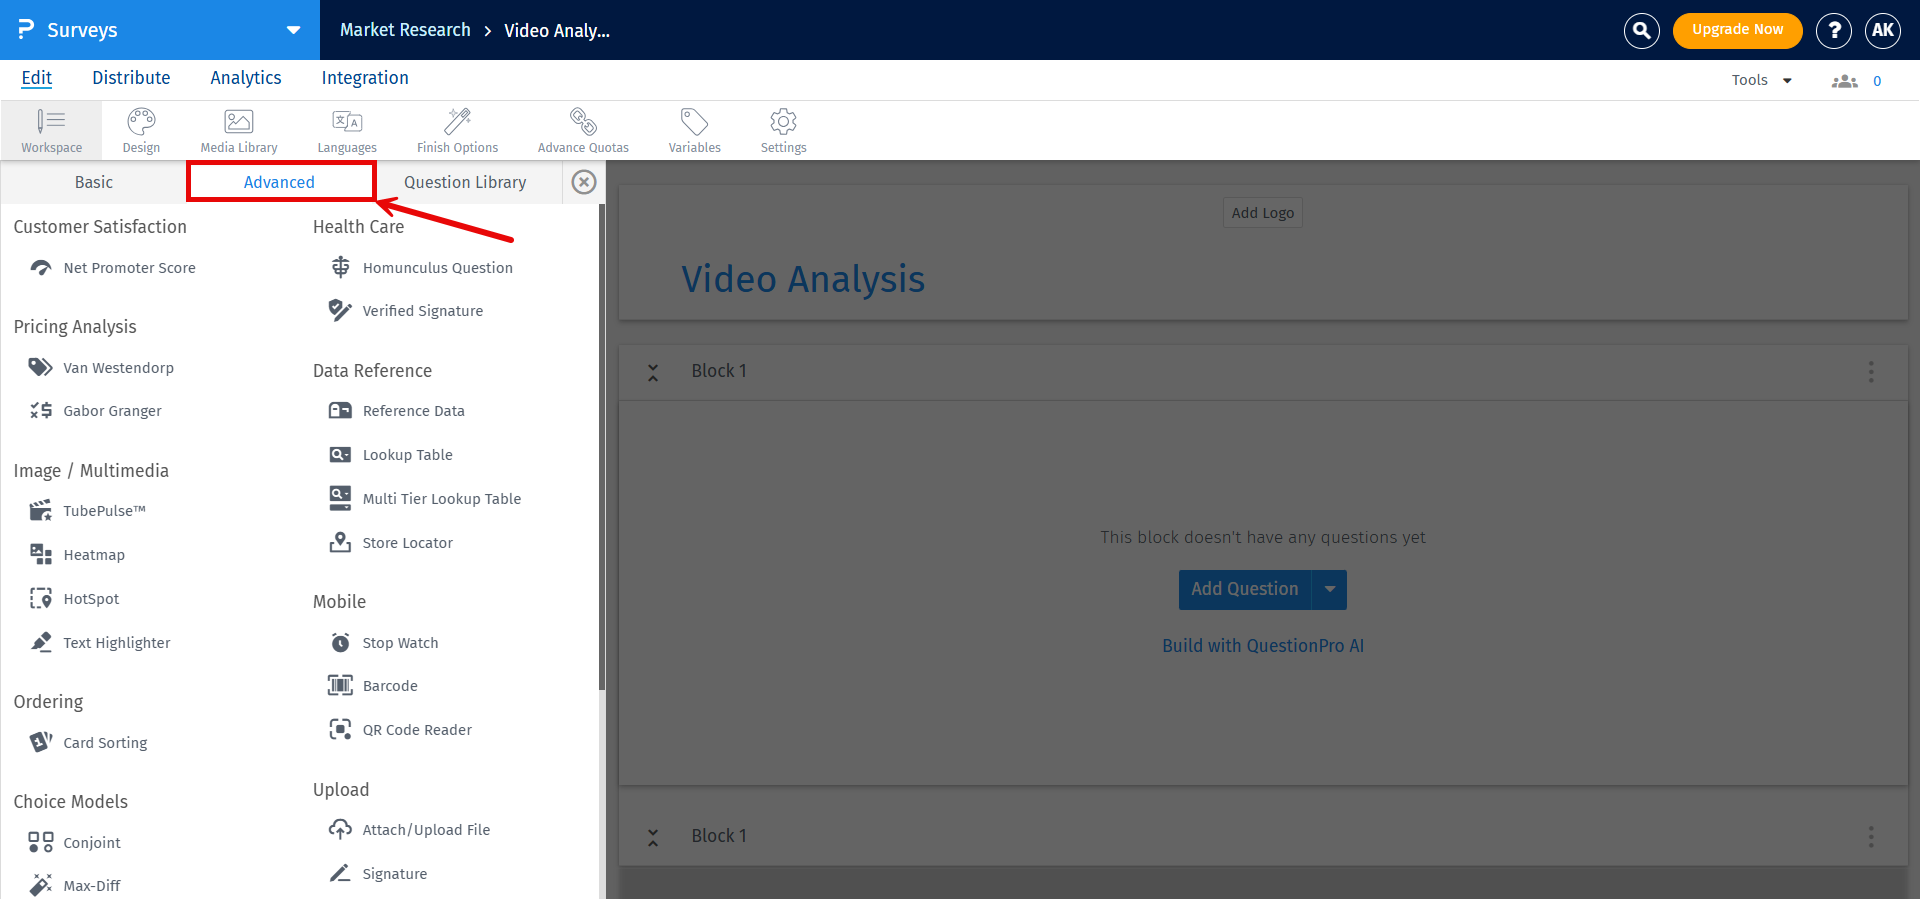Image resolution: width=1920 pixels, height=899 pixels.
Task: Switch to the Basic tab
Action: pyautogui.click(x=94, y=182)
